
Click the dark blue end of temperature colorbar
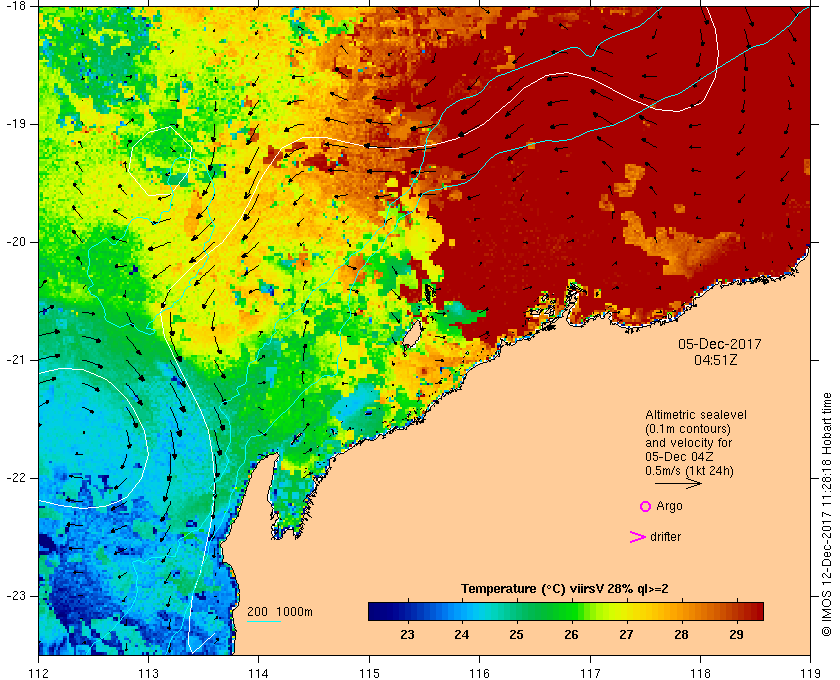(375, 611)
